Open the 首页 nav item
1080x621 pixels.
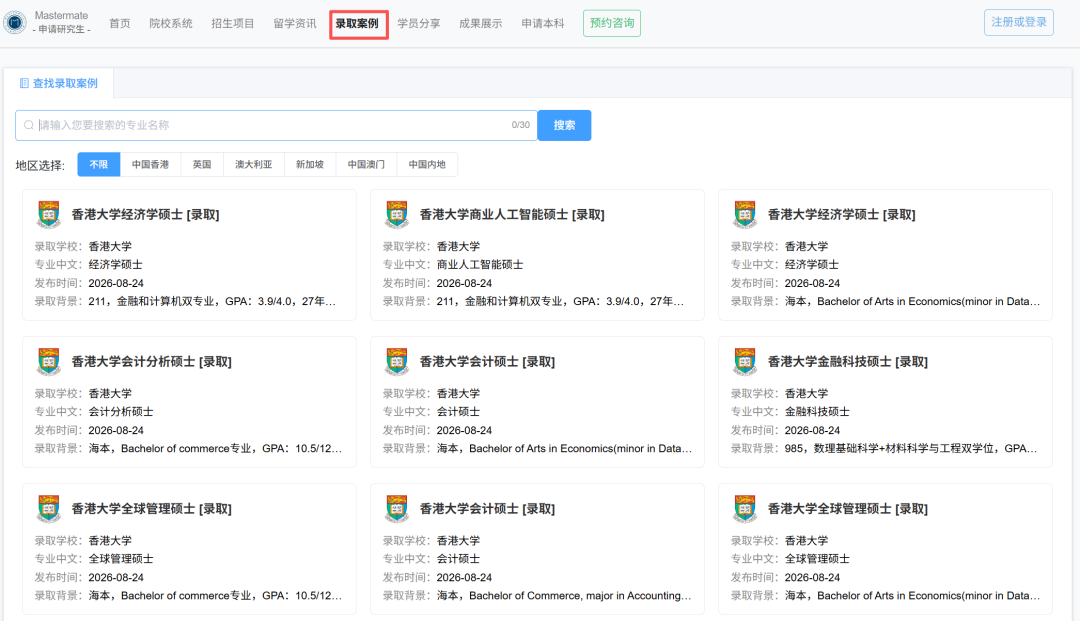point(120,23)
